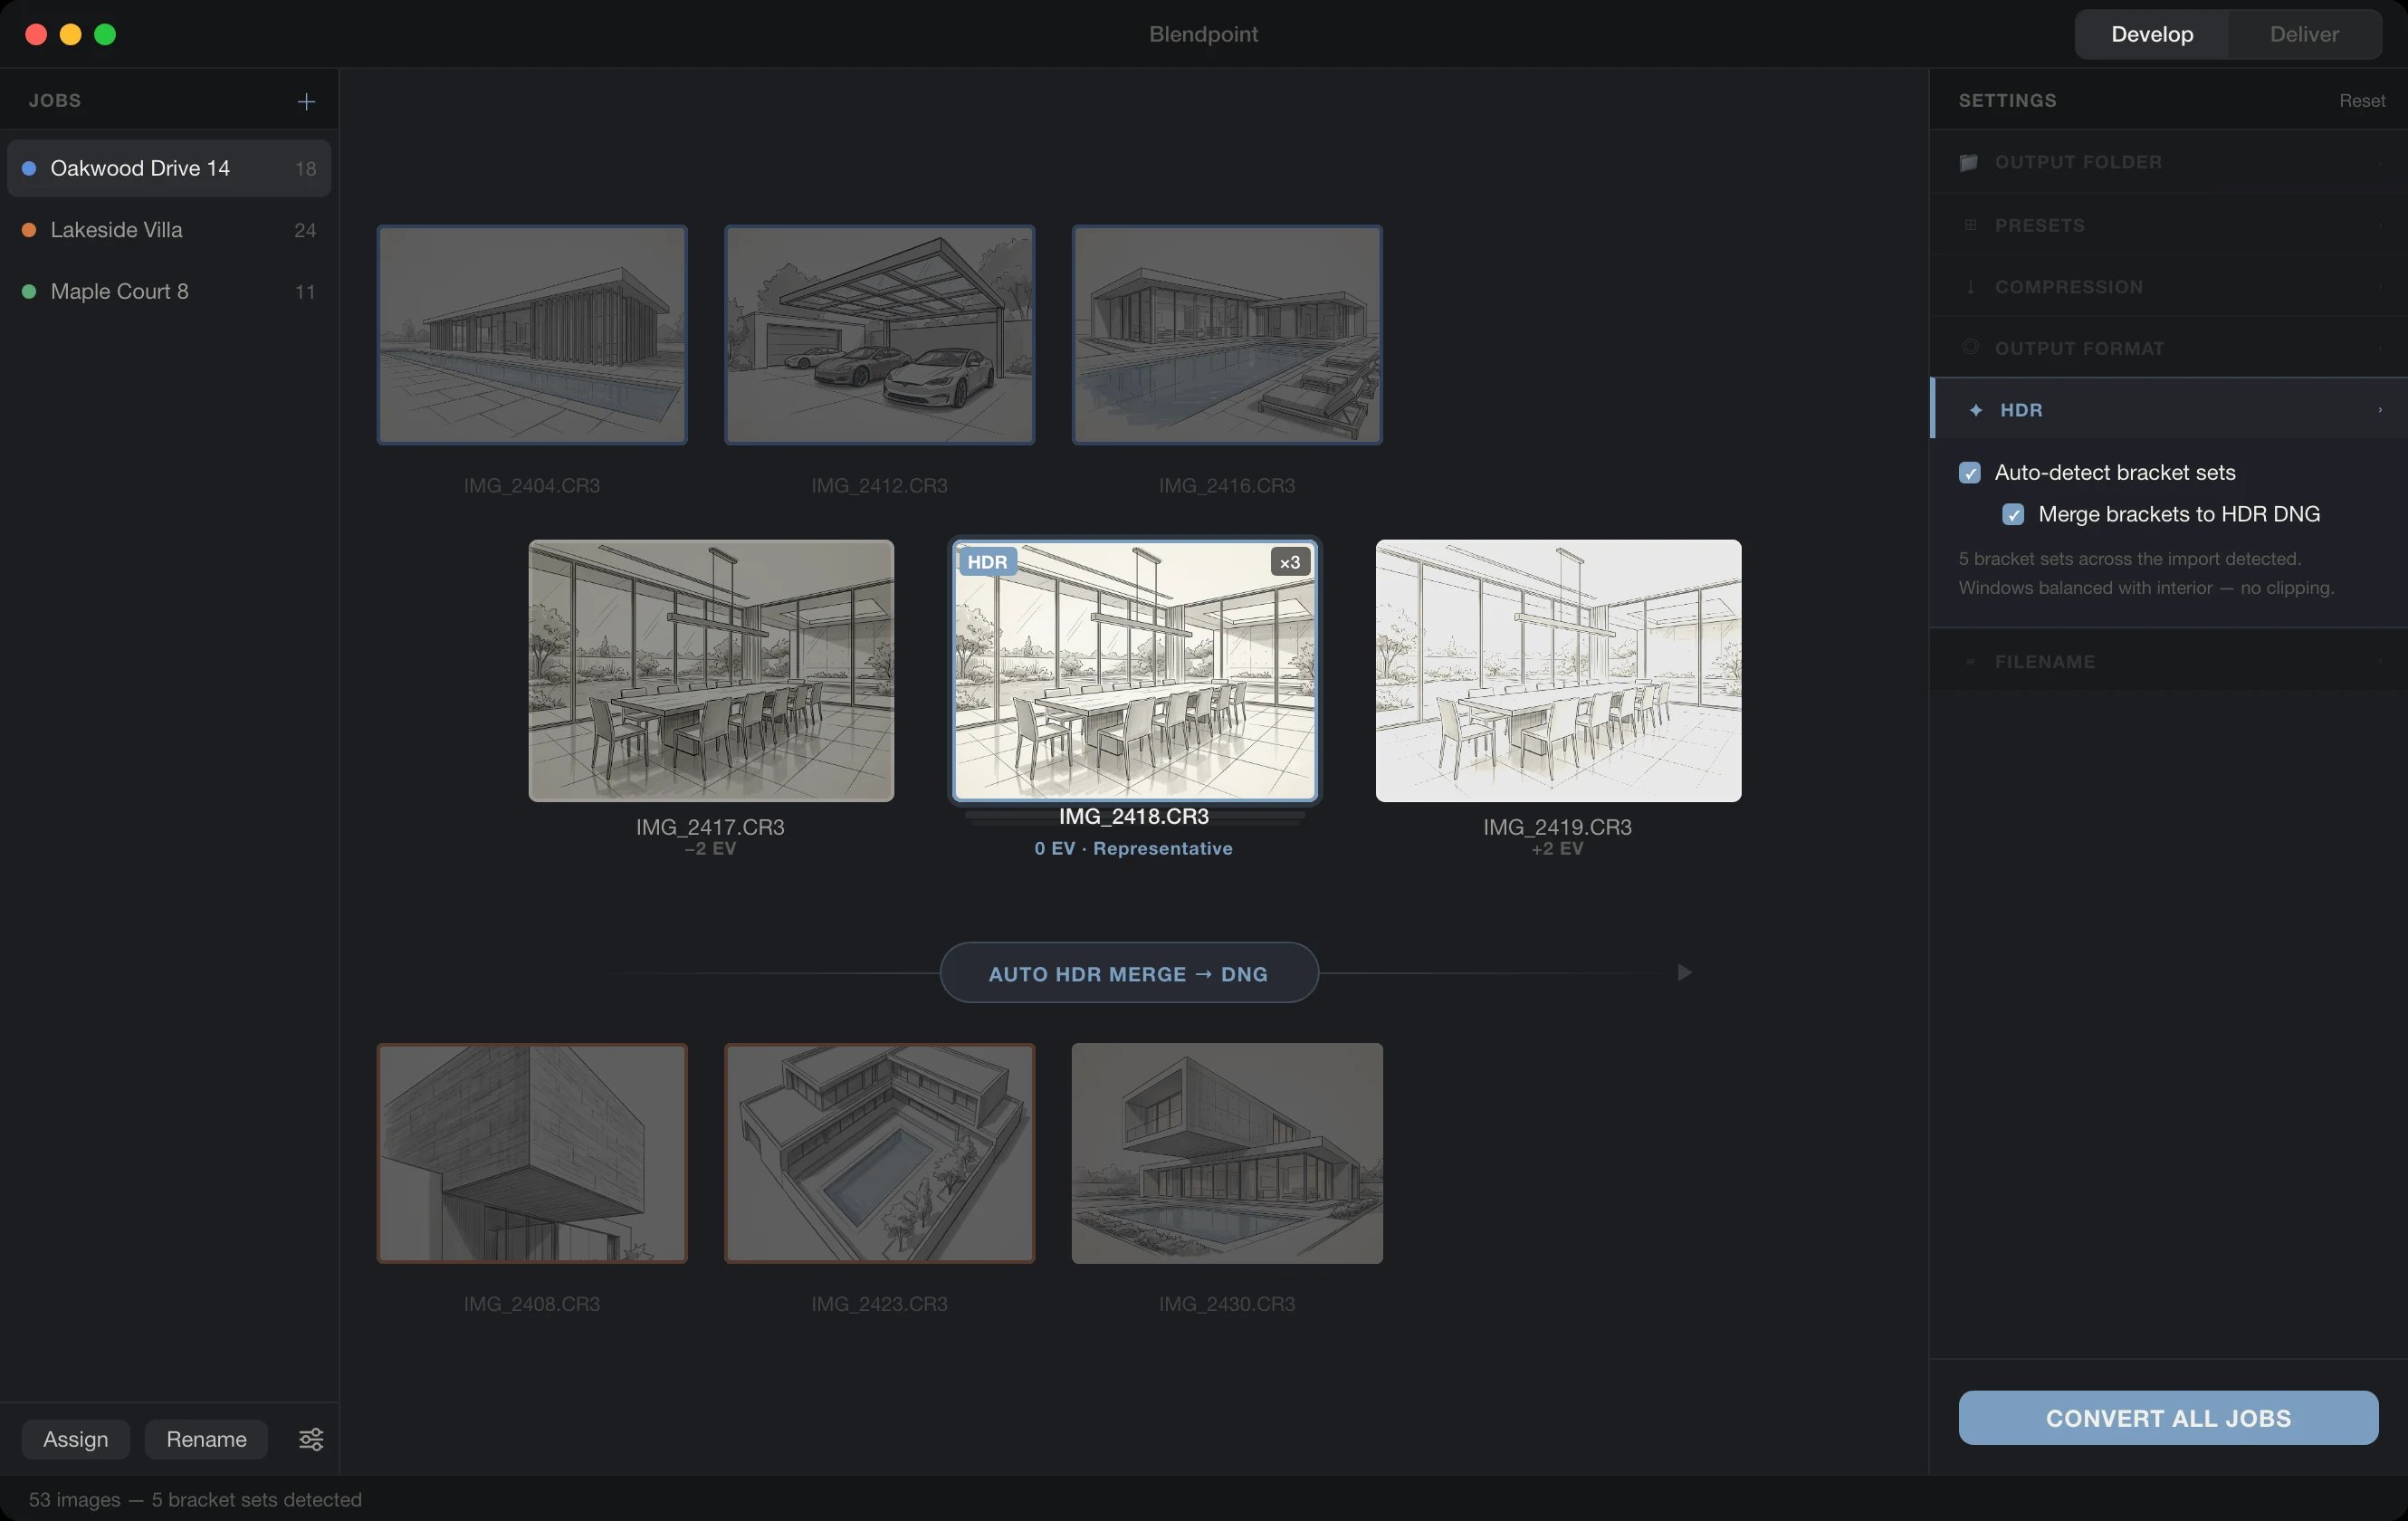Expand the Output Folder section chevron

2380,162
